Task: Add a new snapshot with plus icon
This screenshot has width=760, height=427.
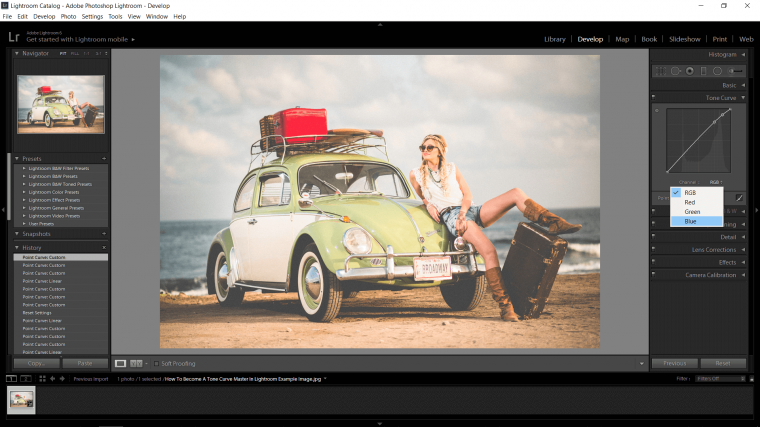Action: click(x=104, y=234)
